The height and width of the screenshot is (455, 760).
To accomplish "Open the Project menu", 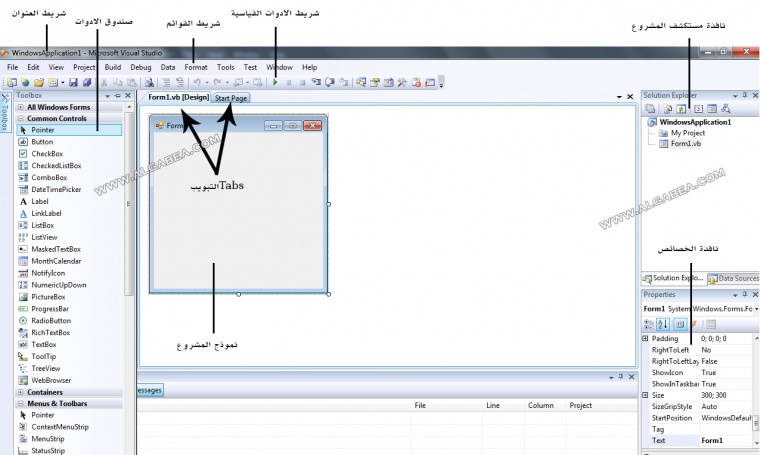I will (84, 67).
